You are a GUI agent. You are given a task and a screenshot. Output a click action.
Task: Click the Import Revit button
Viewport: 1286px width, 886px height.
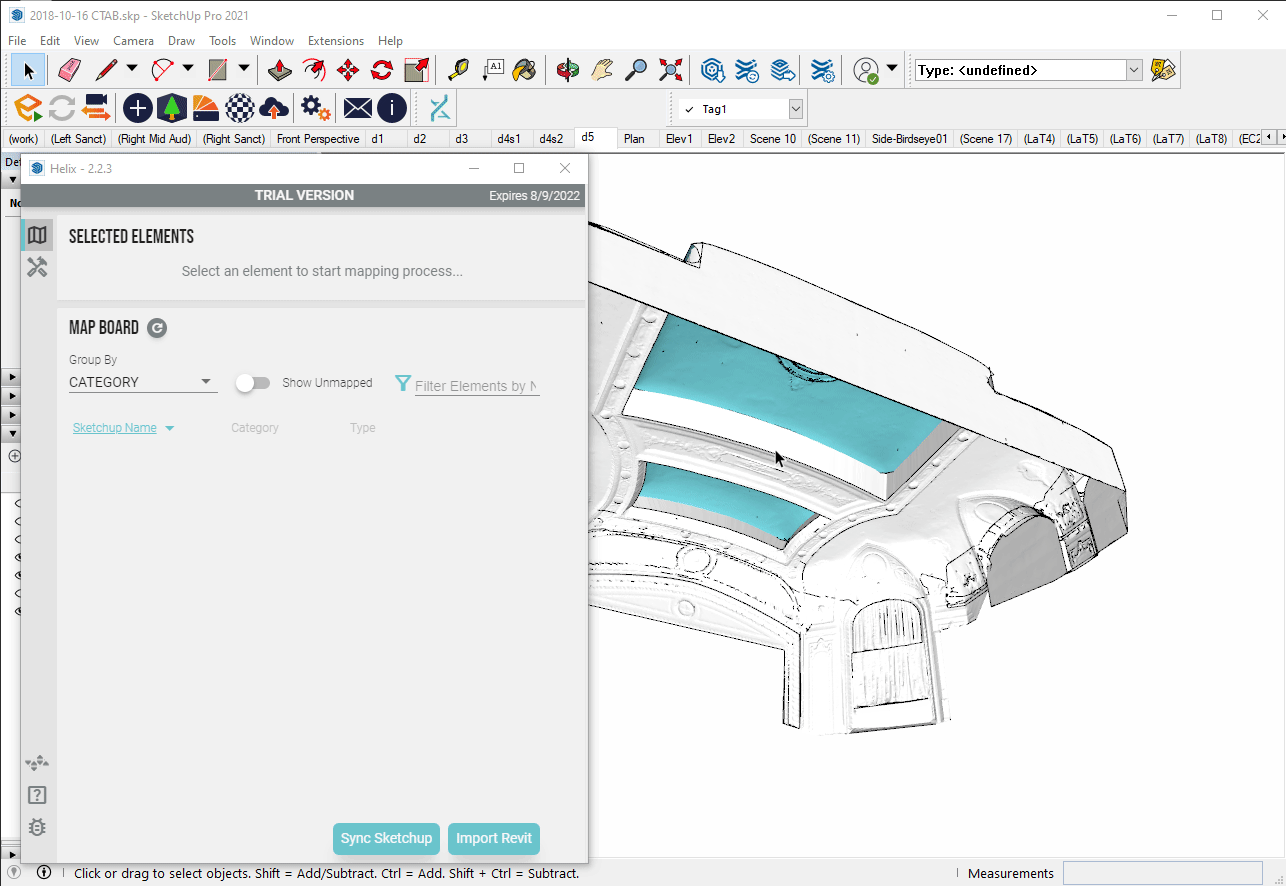[x=494, y=838]
